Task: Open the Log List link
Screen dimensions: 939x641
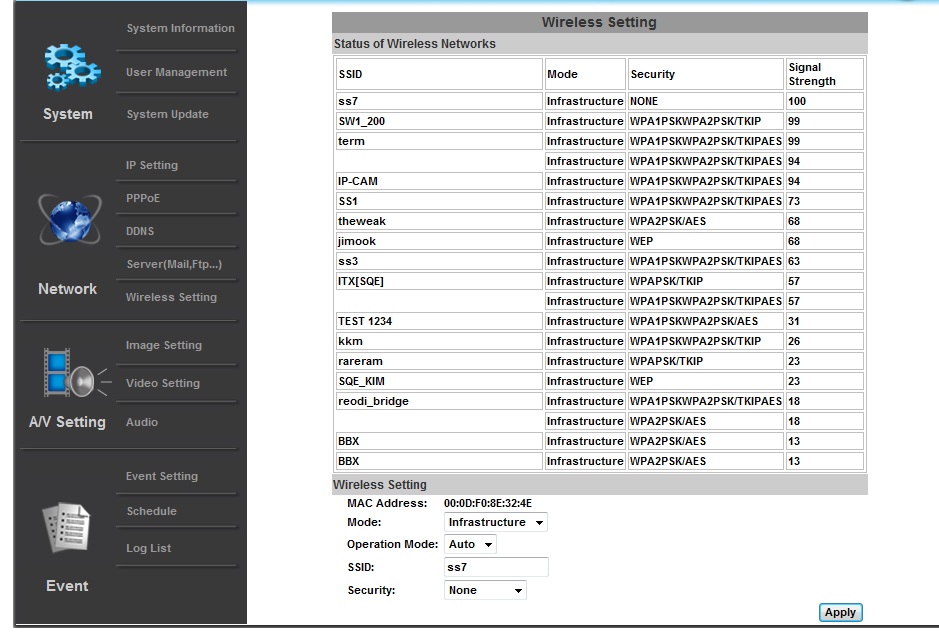Action: tap(149, 548)
